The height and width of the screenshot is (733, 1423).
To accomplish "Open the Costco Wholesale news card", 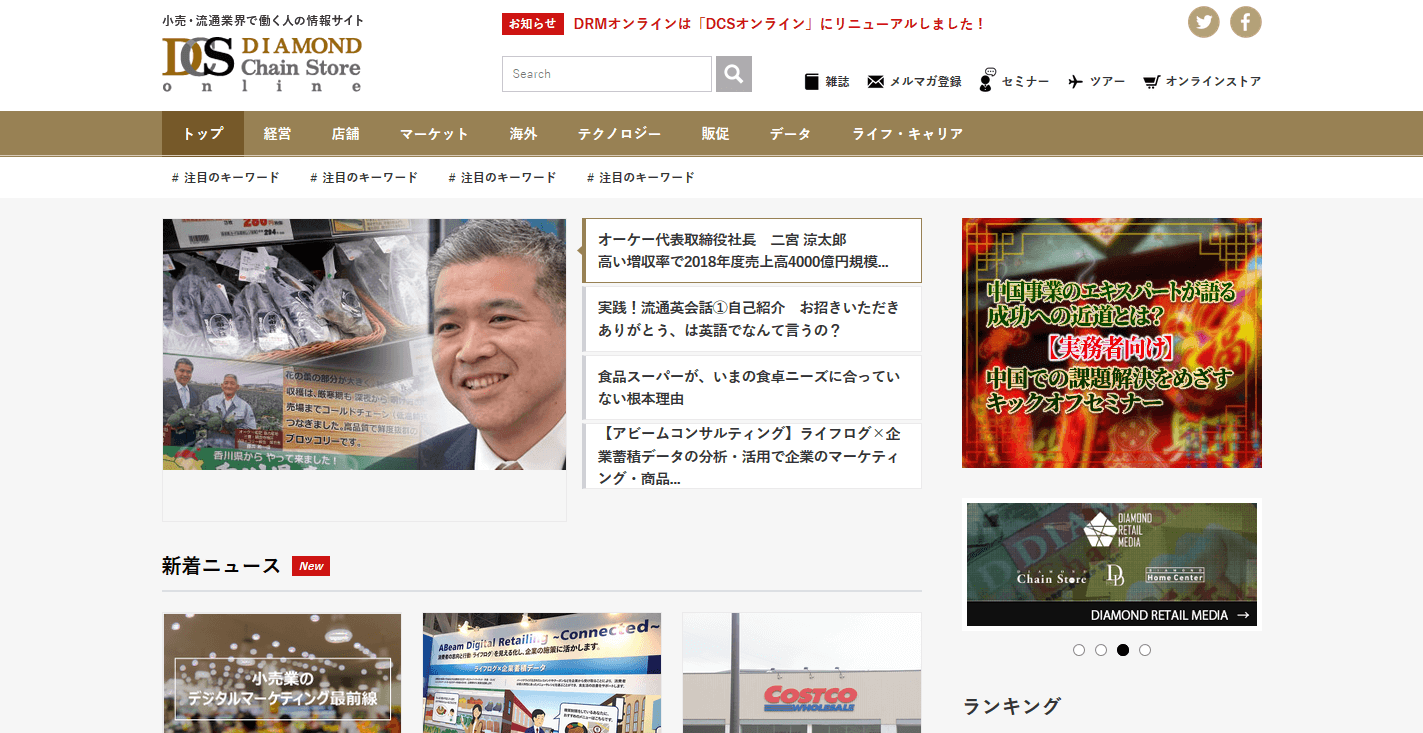I will click(x=802, y=673).
